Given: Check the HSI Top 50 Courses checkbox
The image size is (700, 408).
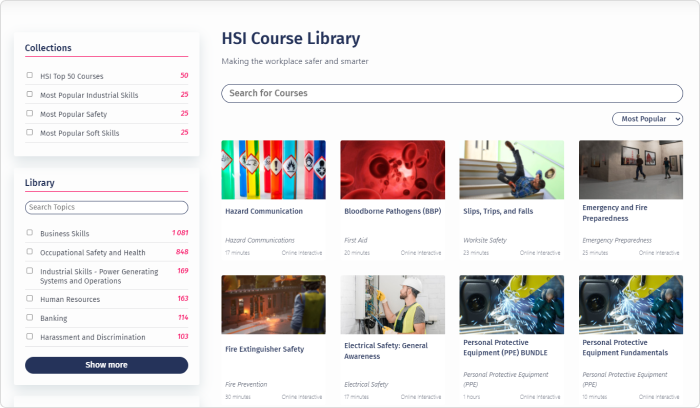Looking at the screenshot, I should tap(29, 75).
